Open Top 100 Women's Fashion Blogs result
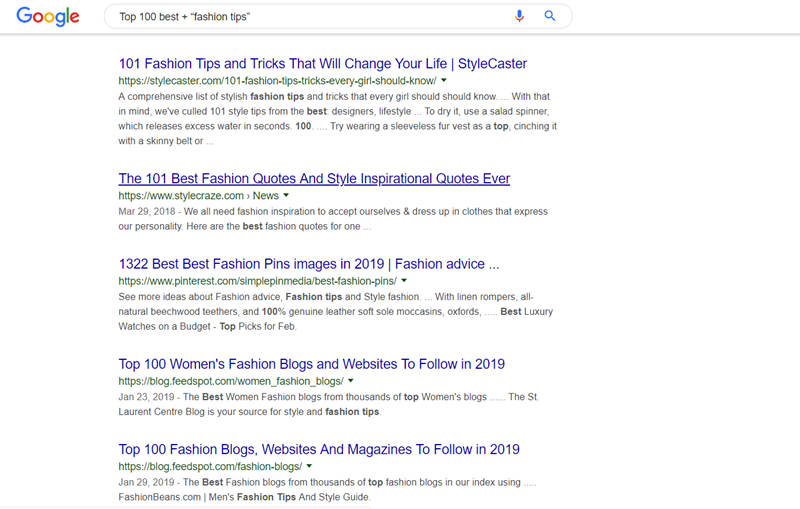Viewport: 800px width, 509px height. [311, 364]
